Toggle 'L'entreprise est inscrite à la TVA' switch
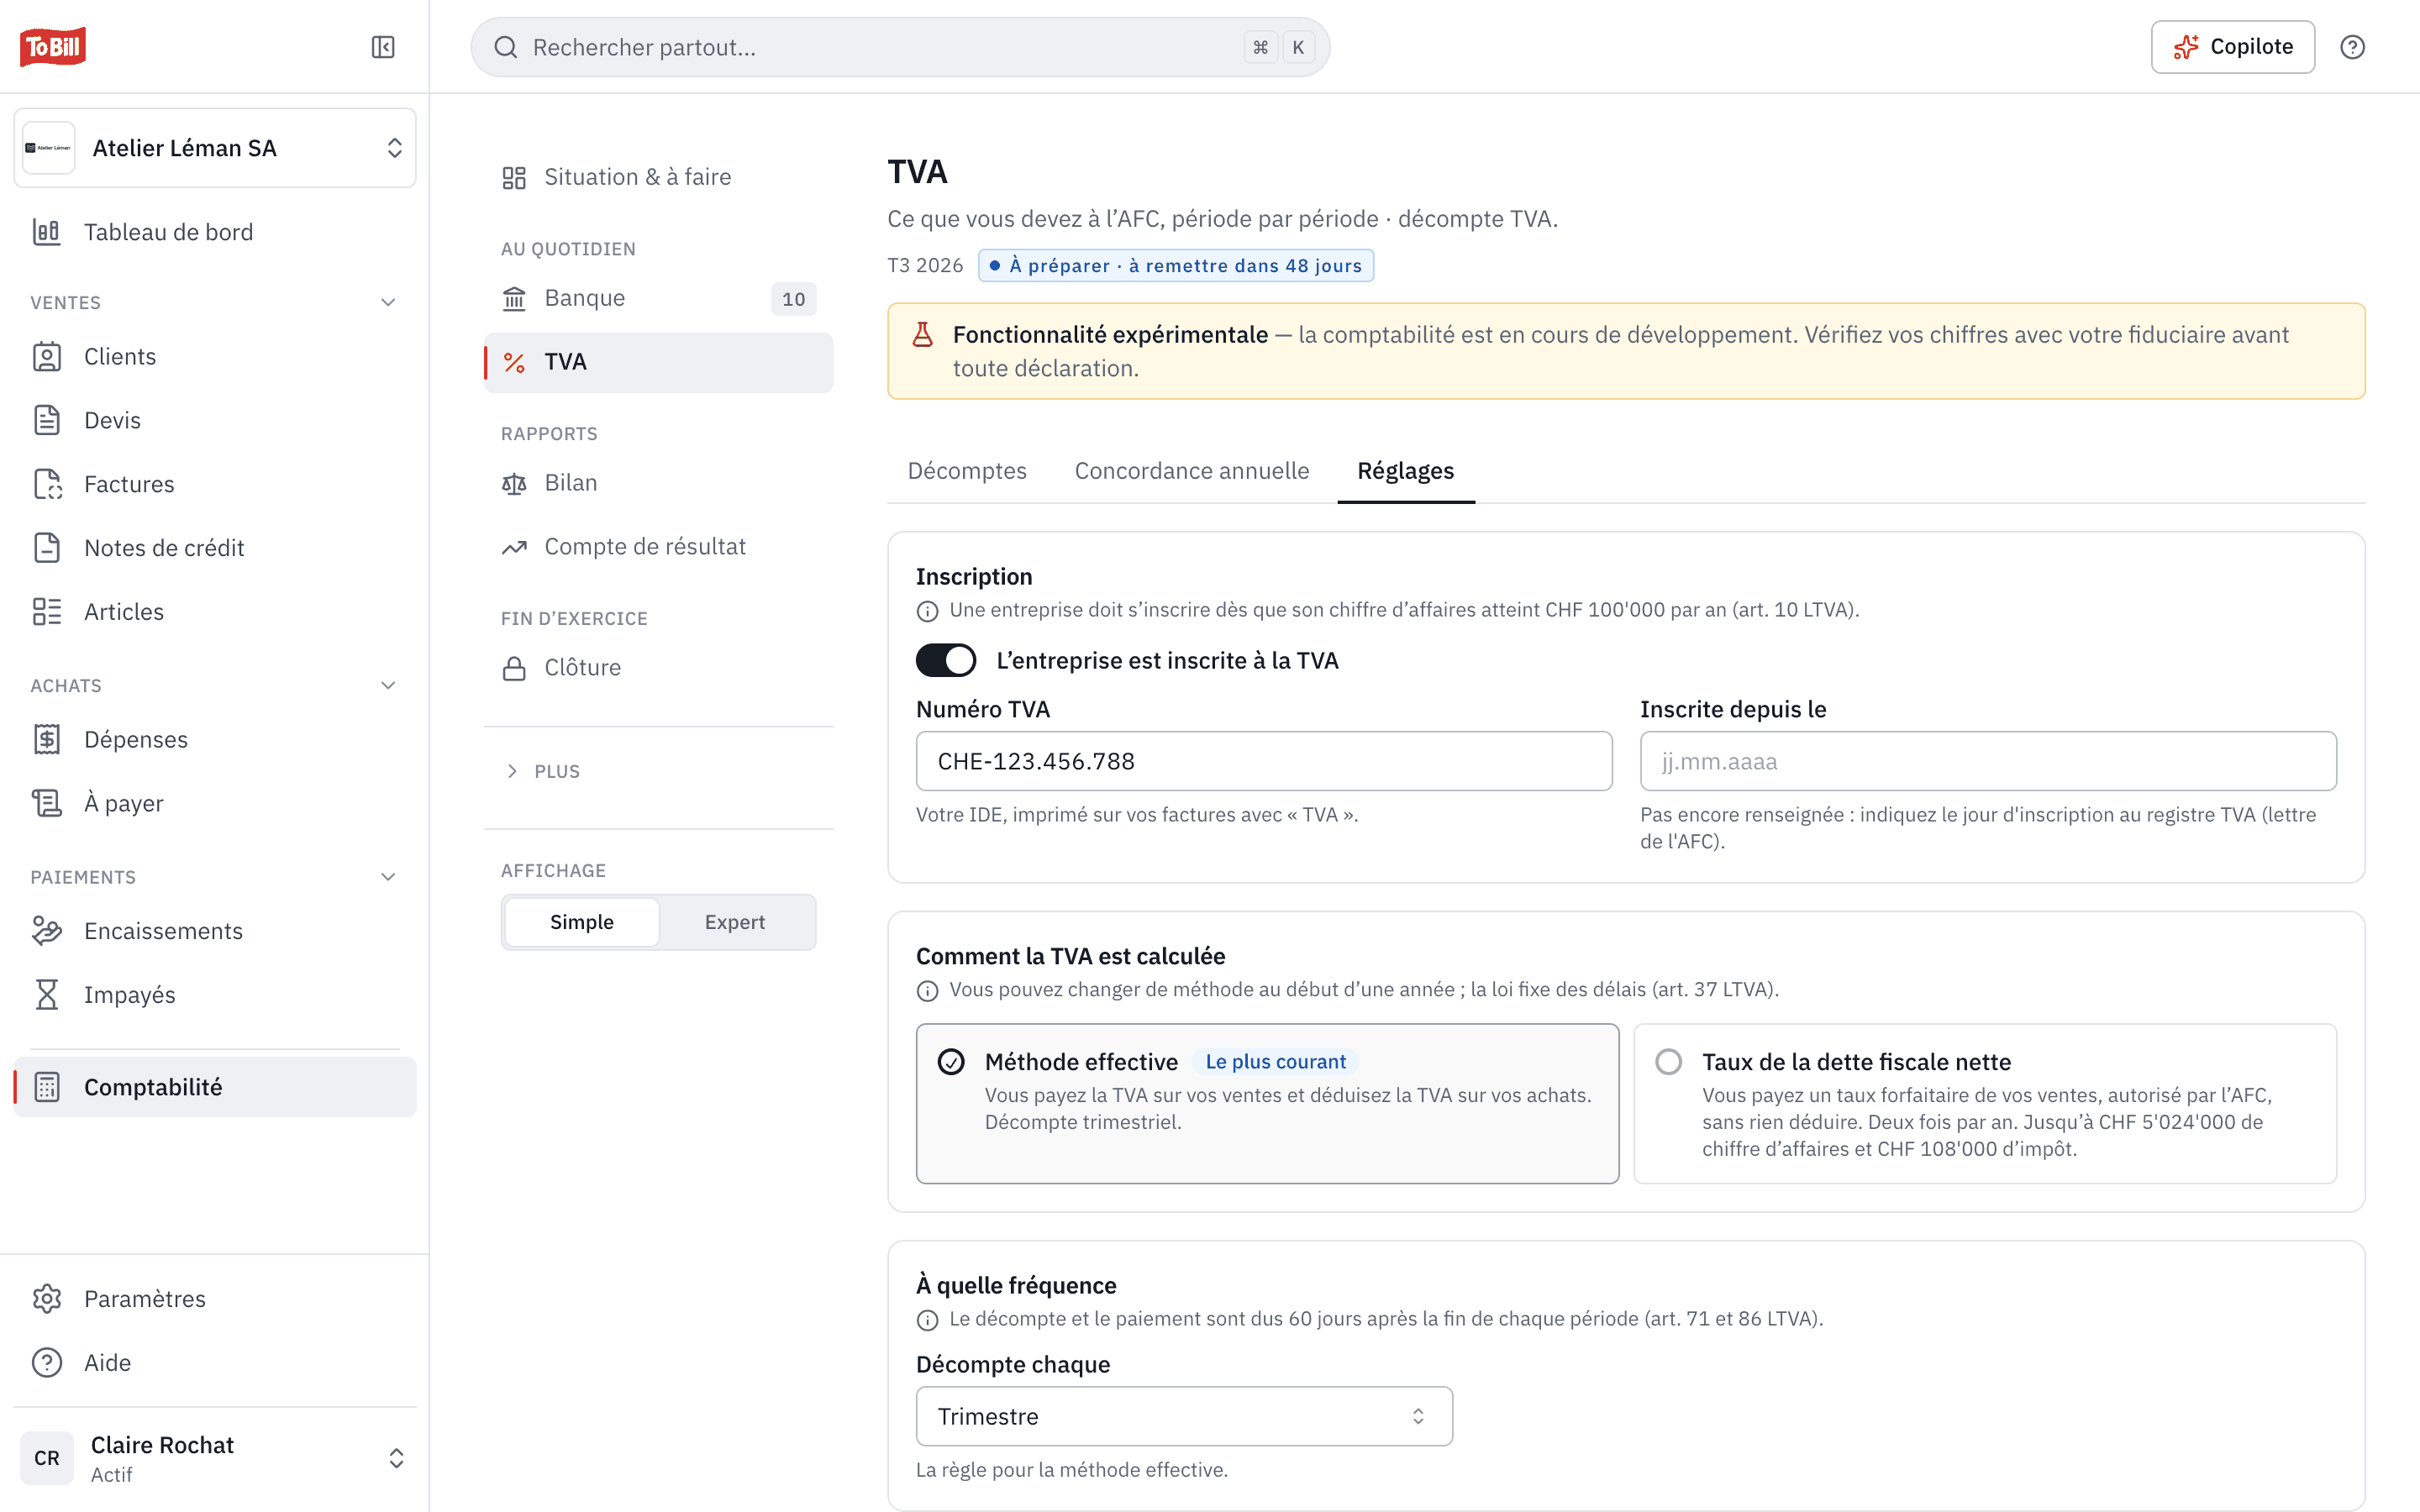The height and width of the screenshot is (1512, 2420). (946, 660)
